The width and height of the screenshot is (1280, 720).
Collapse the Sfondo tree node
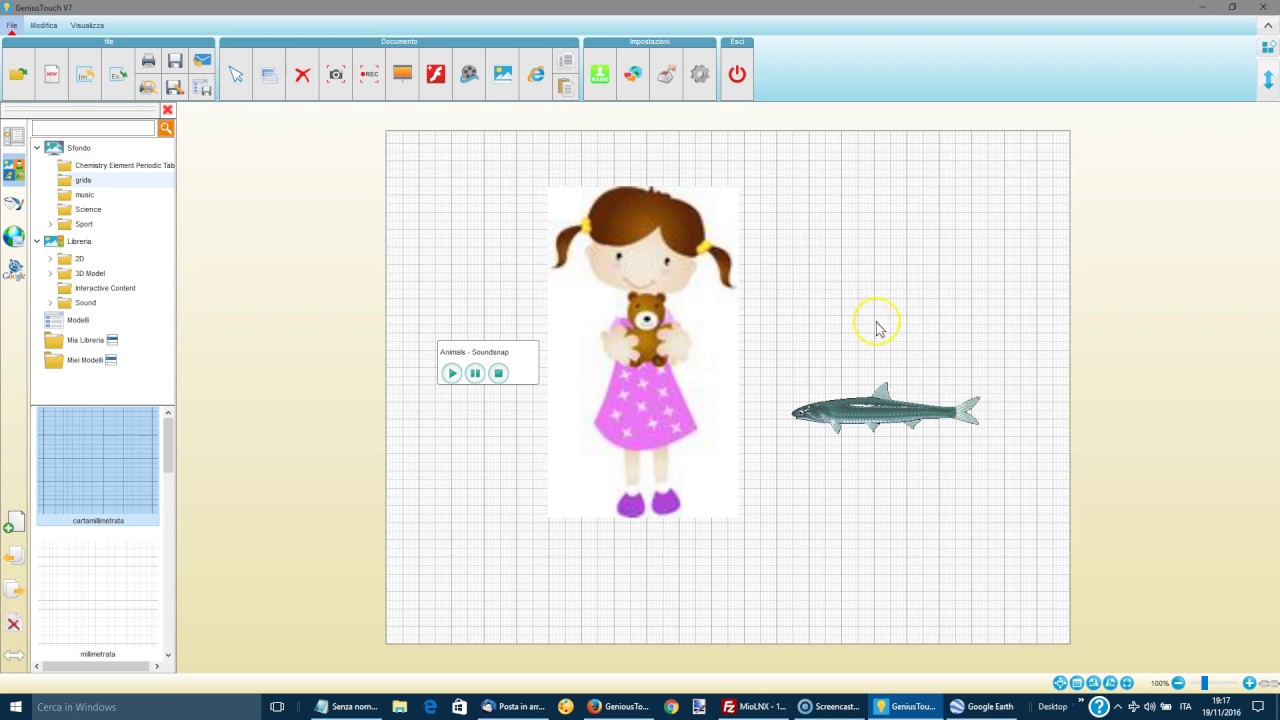[37, 148]
